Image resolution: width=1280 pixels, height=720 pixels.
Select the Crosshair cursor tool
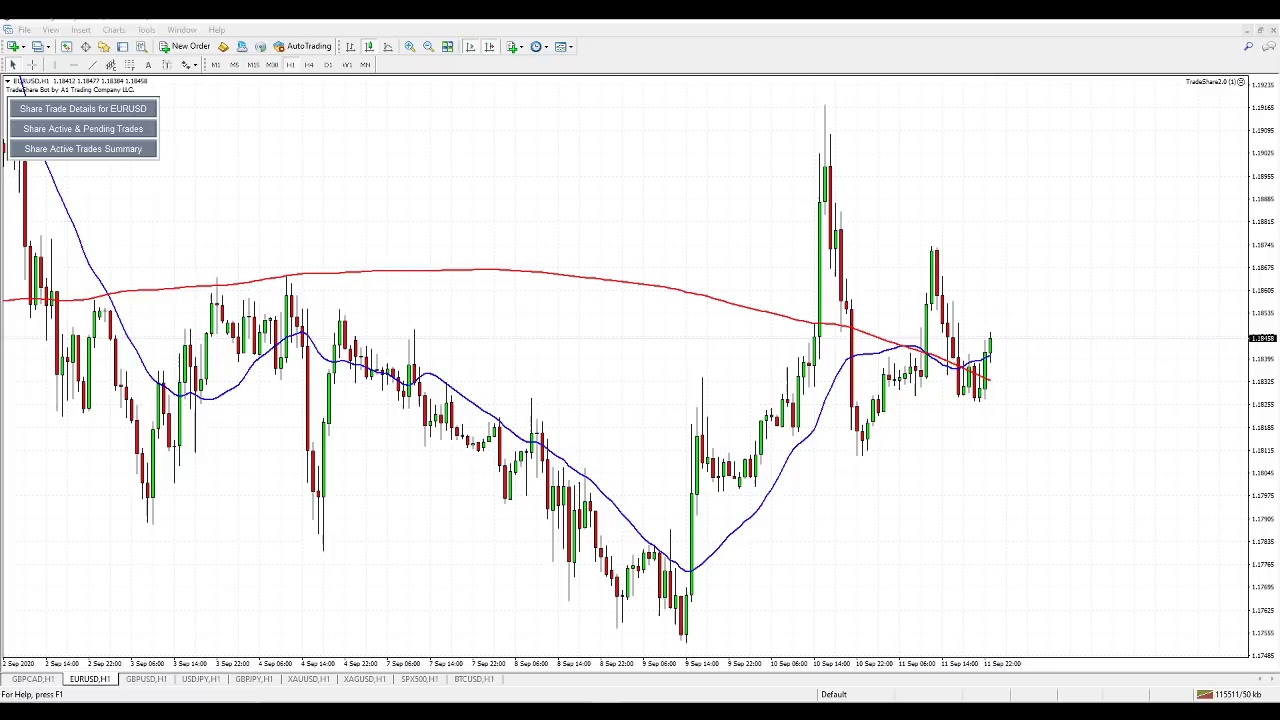(x=32, y=65)
